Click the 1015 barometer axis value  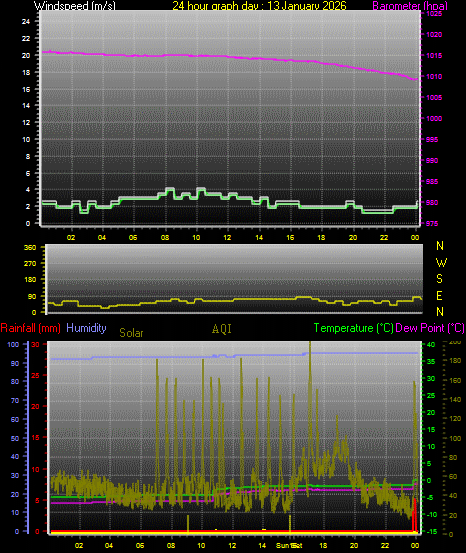[x=434, y=56]
